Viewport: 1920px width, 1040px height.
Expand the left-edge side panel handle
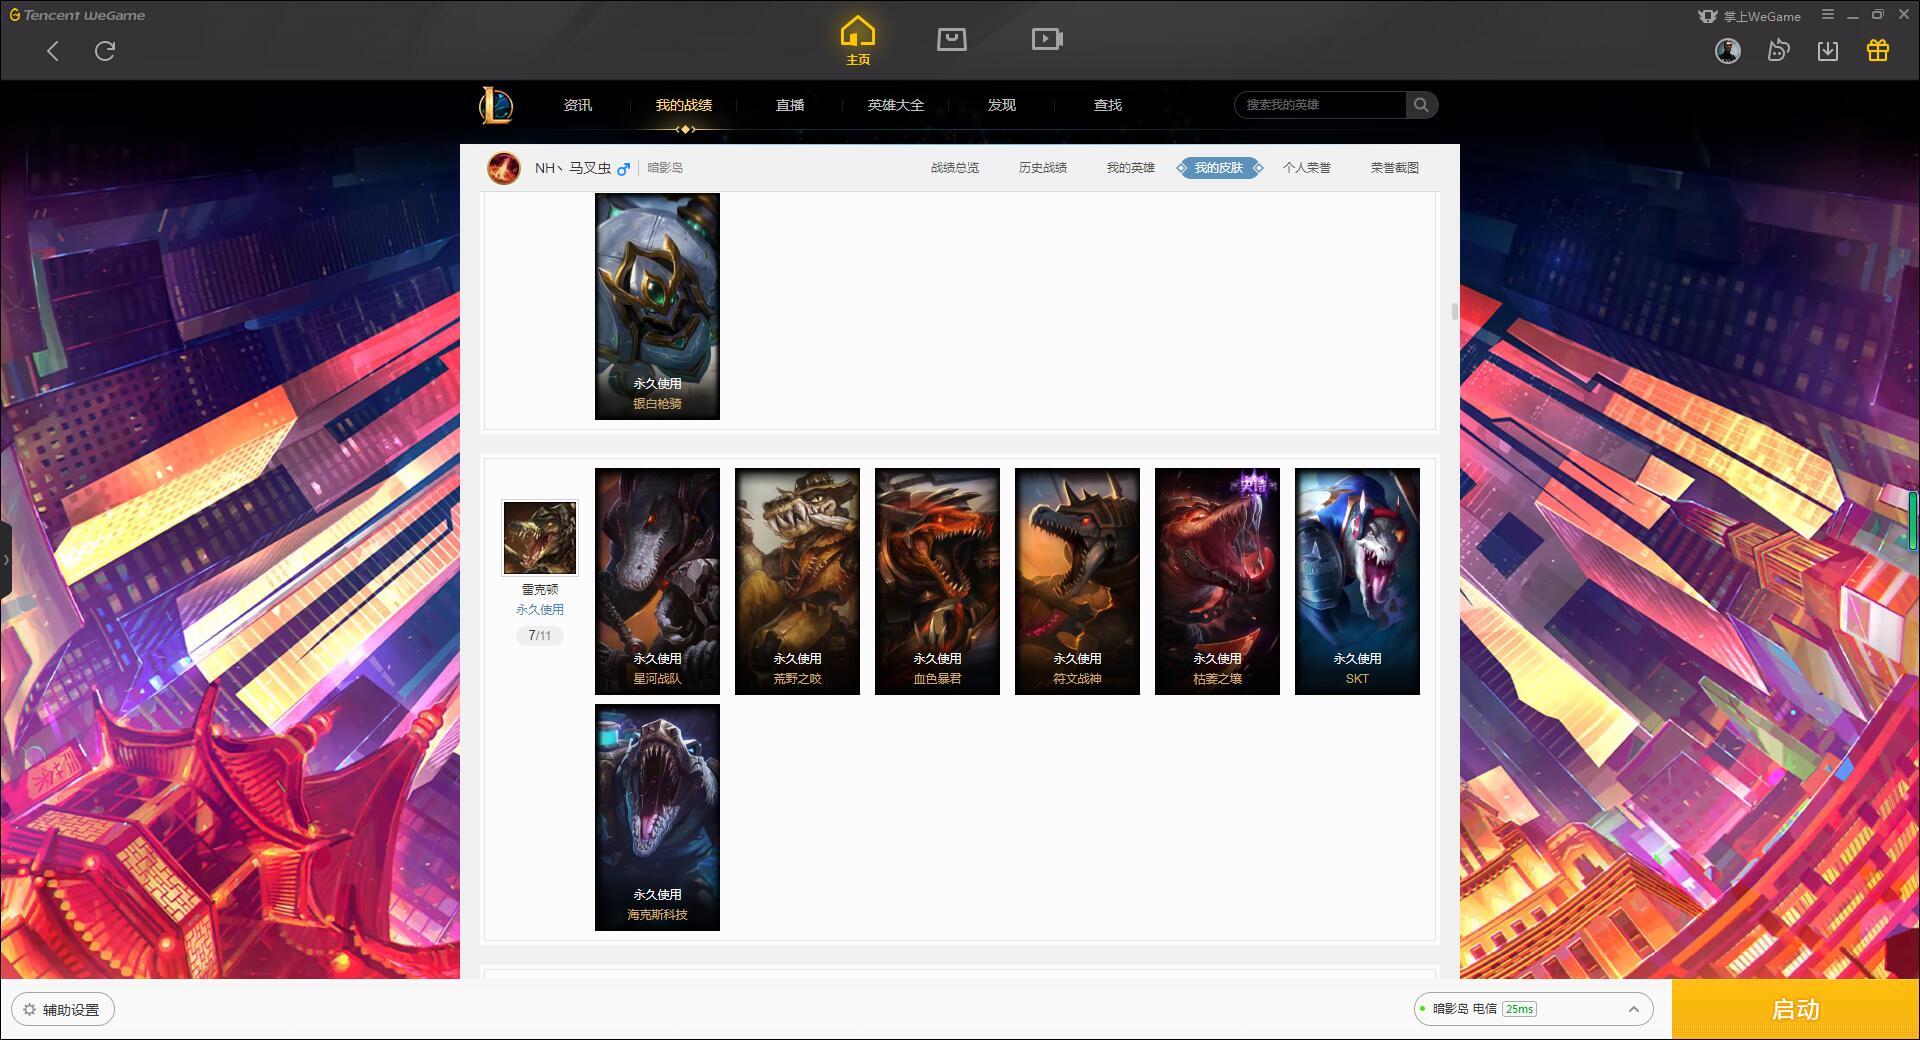pyautogui.click(x=5, y=560)
